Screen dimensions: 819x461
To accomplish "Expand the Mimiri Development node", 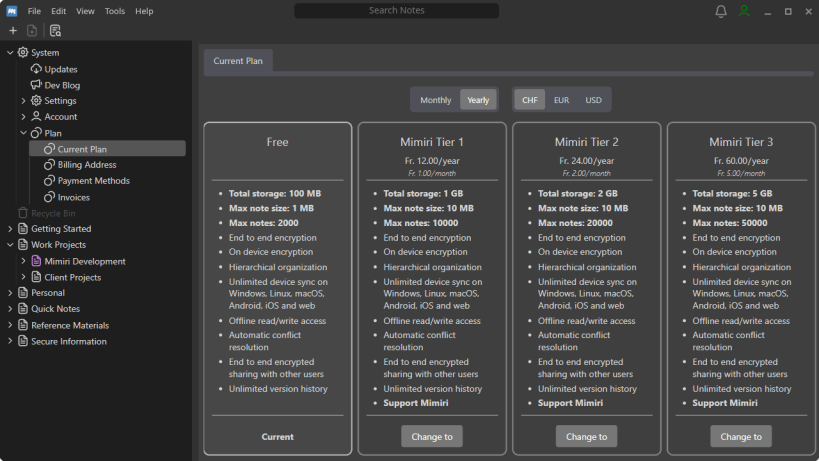I will point(23,261).
